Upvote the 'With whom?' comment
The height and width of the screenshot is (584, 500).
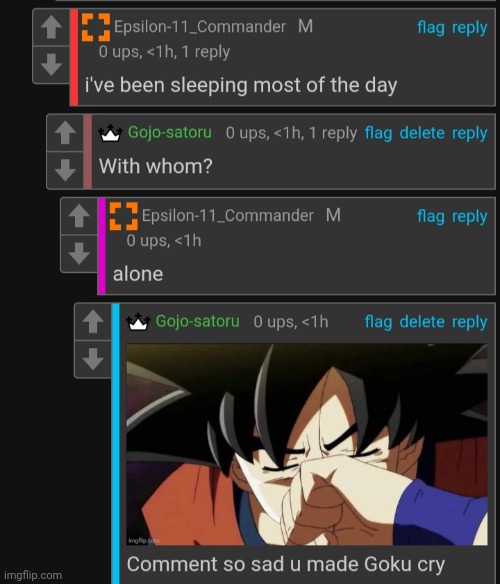click(65, 133)
